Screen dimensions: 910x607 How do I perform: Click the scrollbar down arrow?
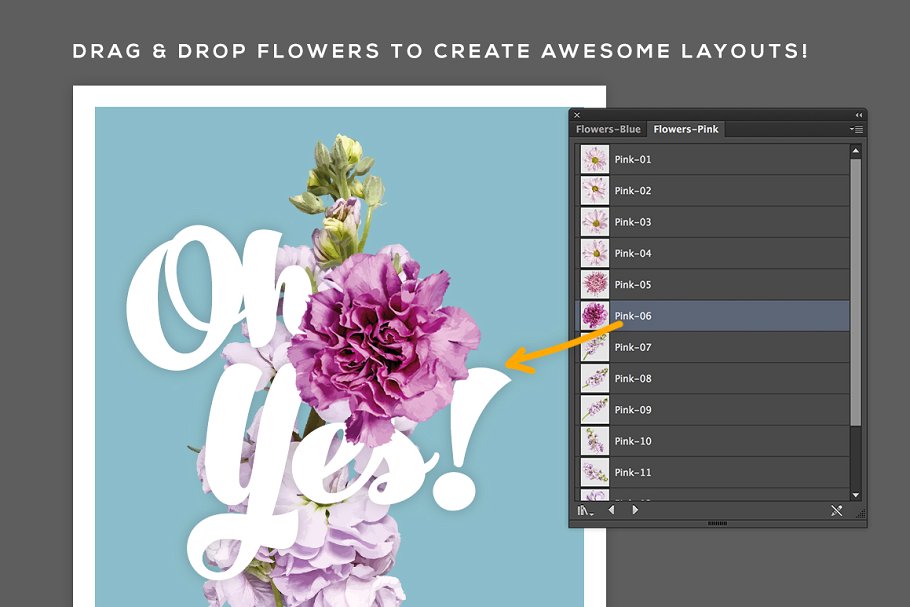[854, 494]
